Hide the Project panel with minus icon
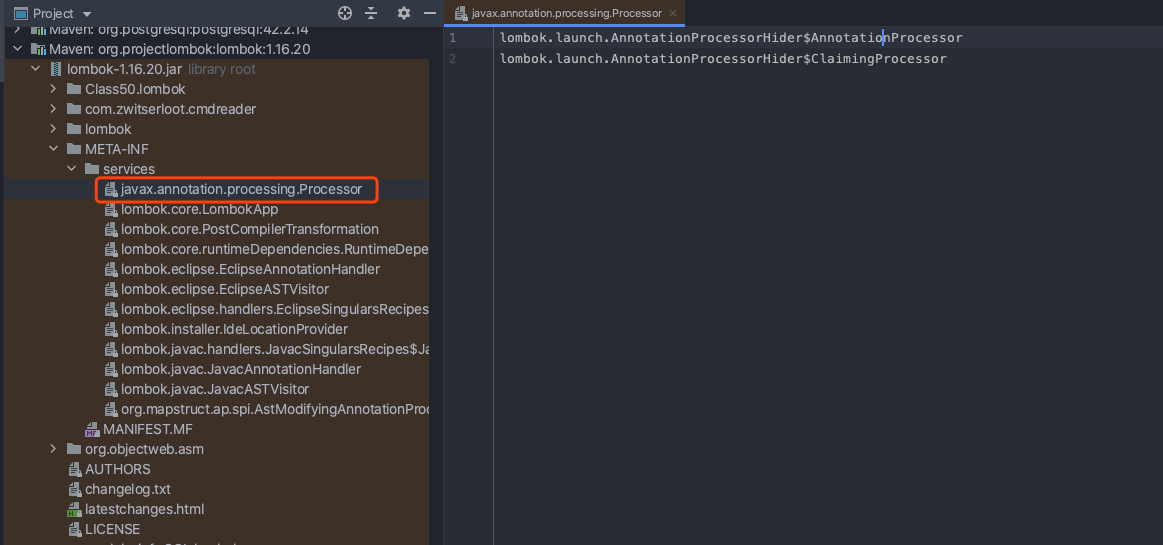1163x545 pixels. click(429, 13)
